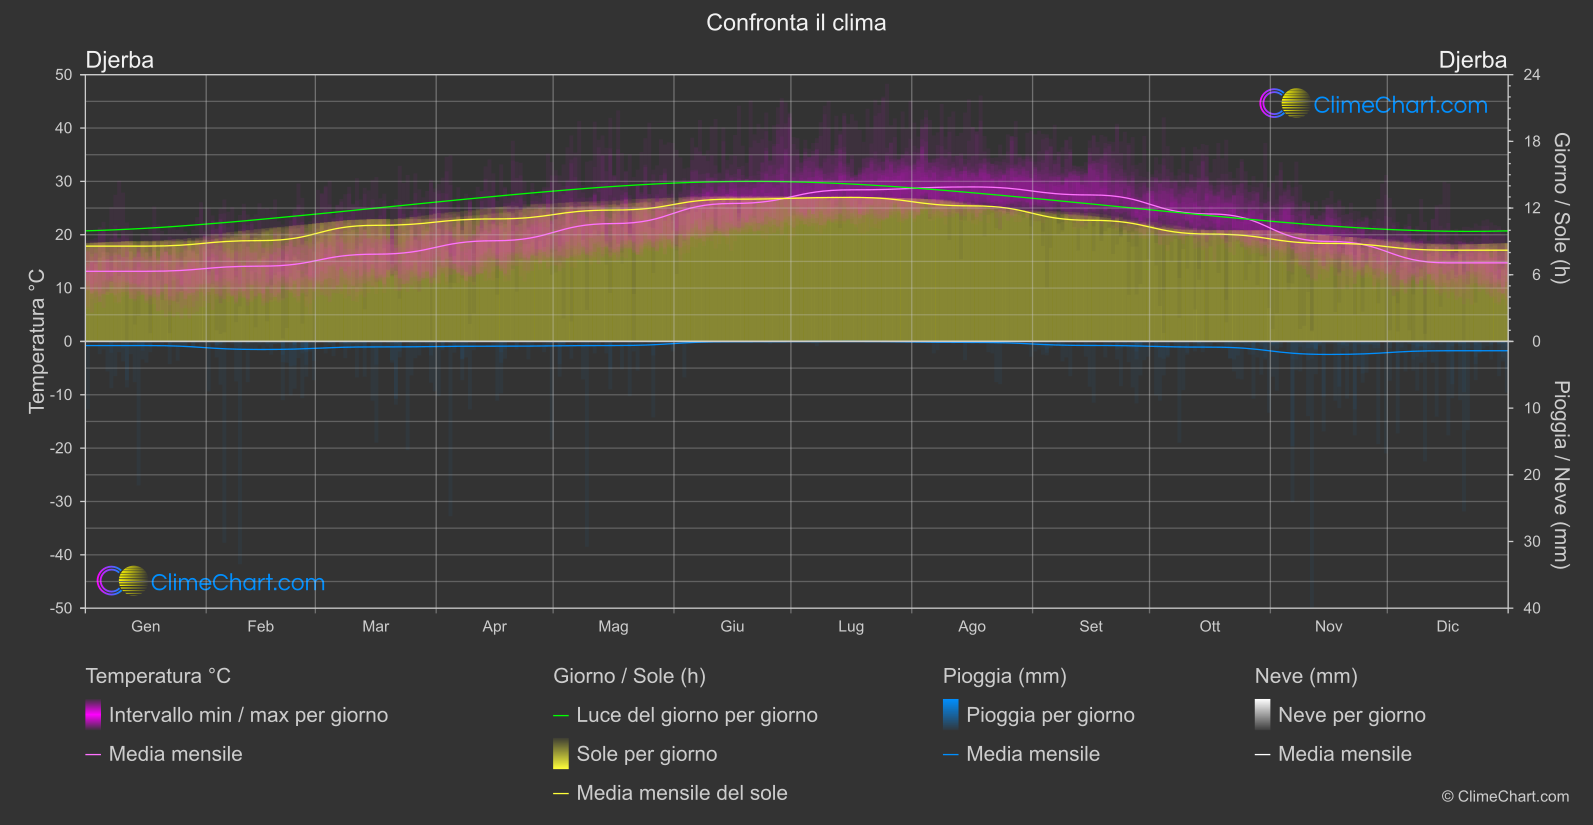Image resolution: width=1593 pixels, height=825 pixels.
Task: Click the '50' temperature axis tick
Action: pos(64,75)
